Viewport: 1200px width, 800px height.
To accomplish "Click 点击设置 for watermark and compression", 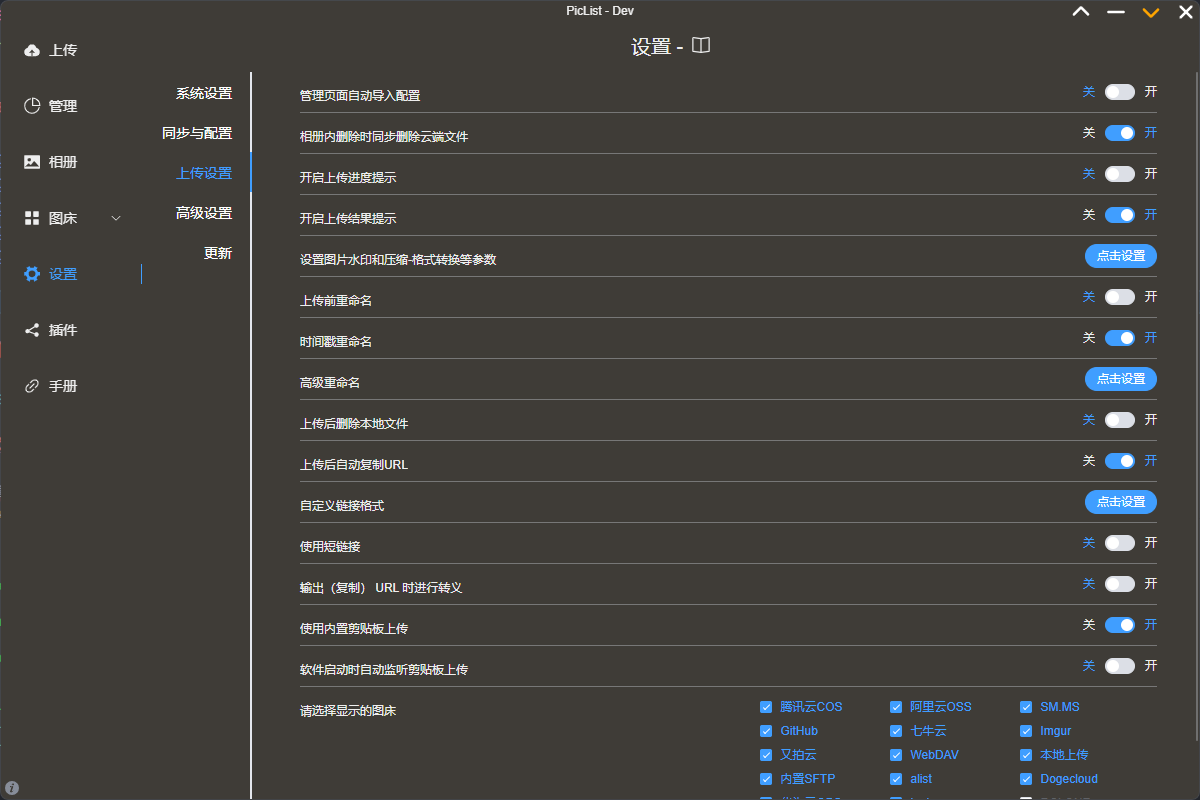I will pyautogui.click(x=1120, y=256).
